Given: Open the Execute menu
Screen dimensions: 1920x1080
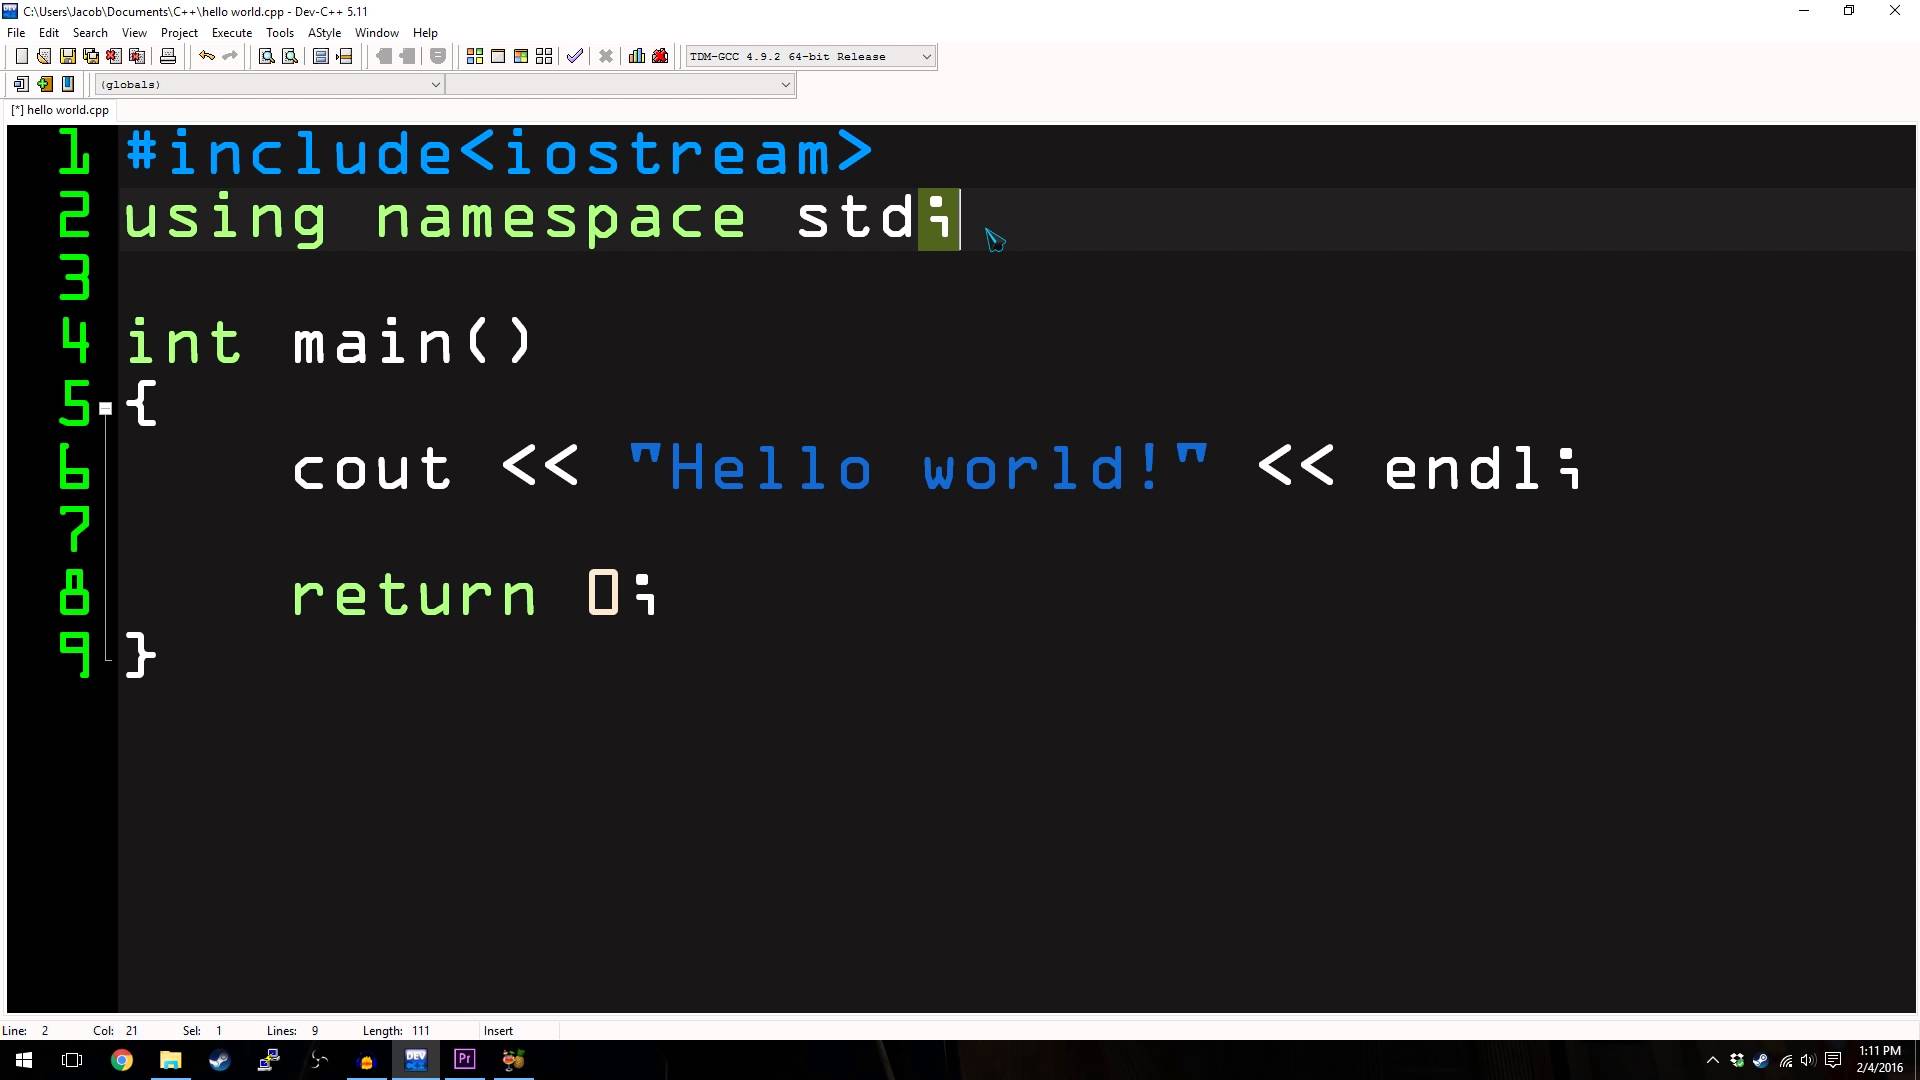Looking at the screenshot, I should 232,32.
